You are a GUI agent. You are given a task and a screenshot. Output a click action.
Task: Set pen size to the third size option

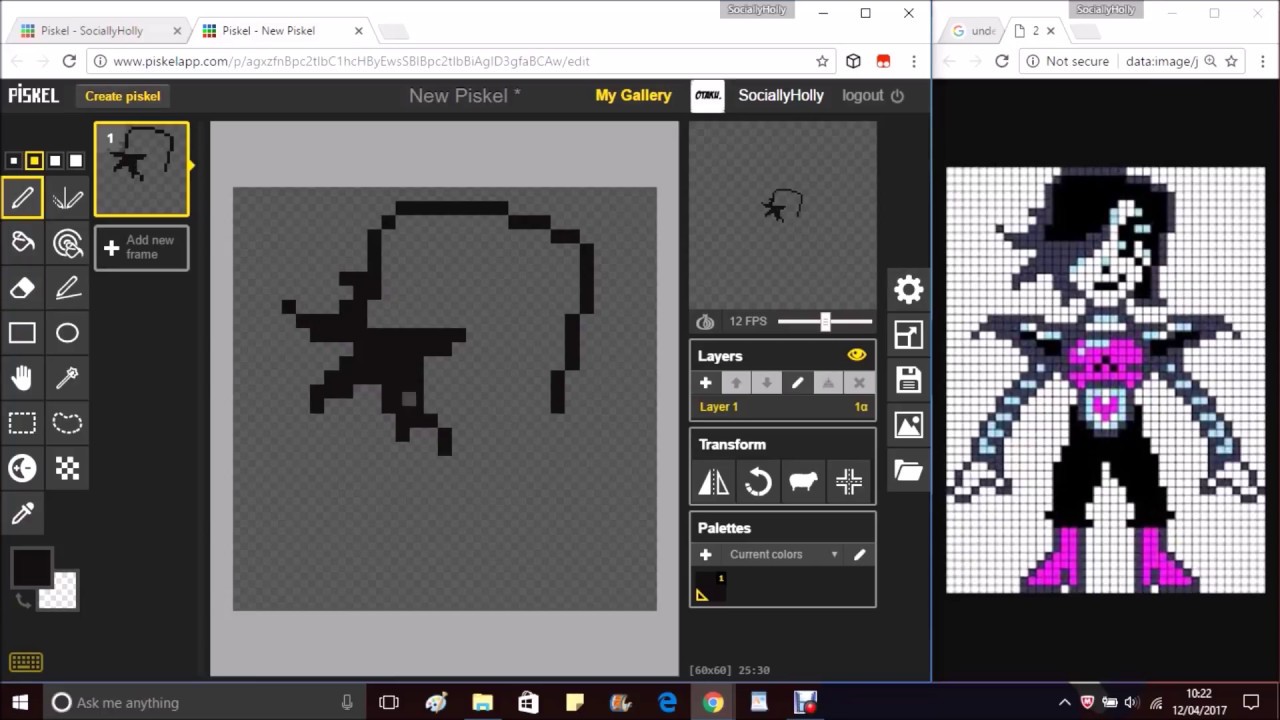pyautogui.click(x=55, y=160)
